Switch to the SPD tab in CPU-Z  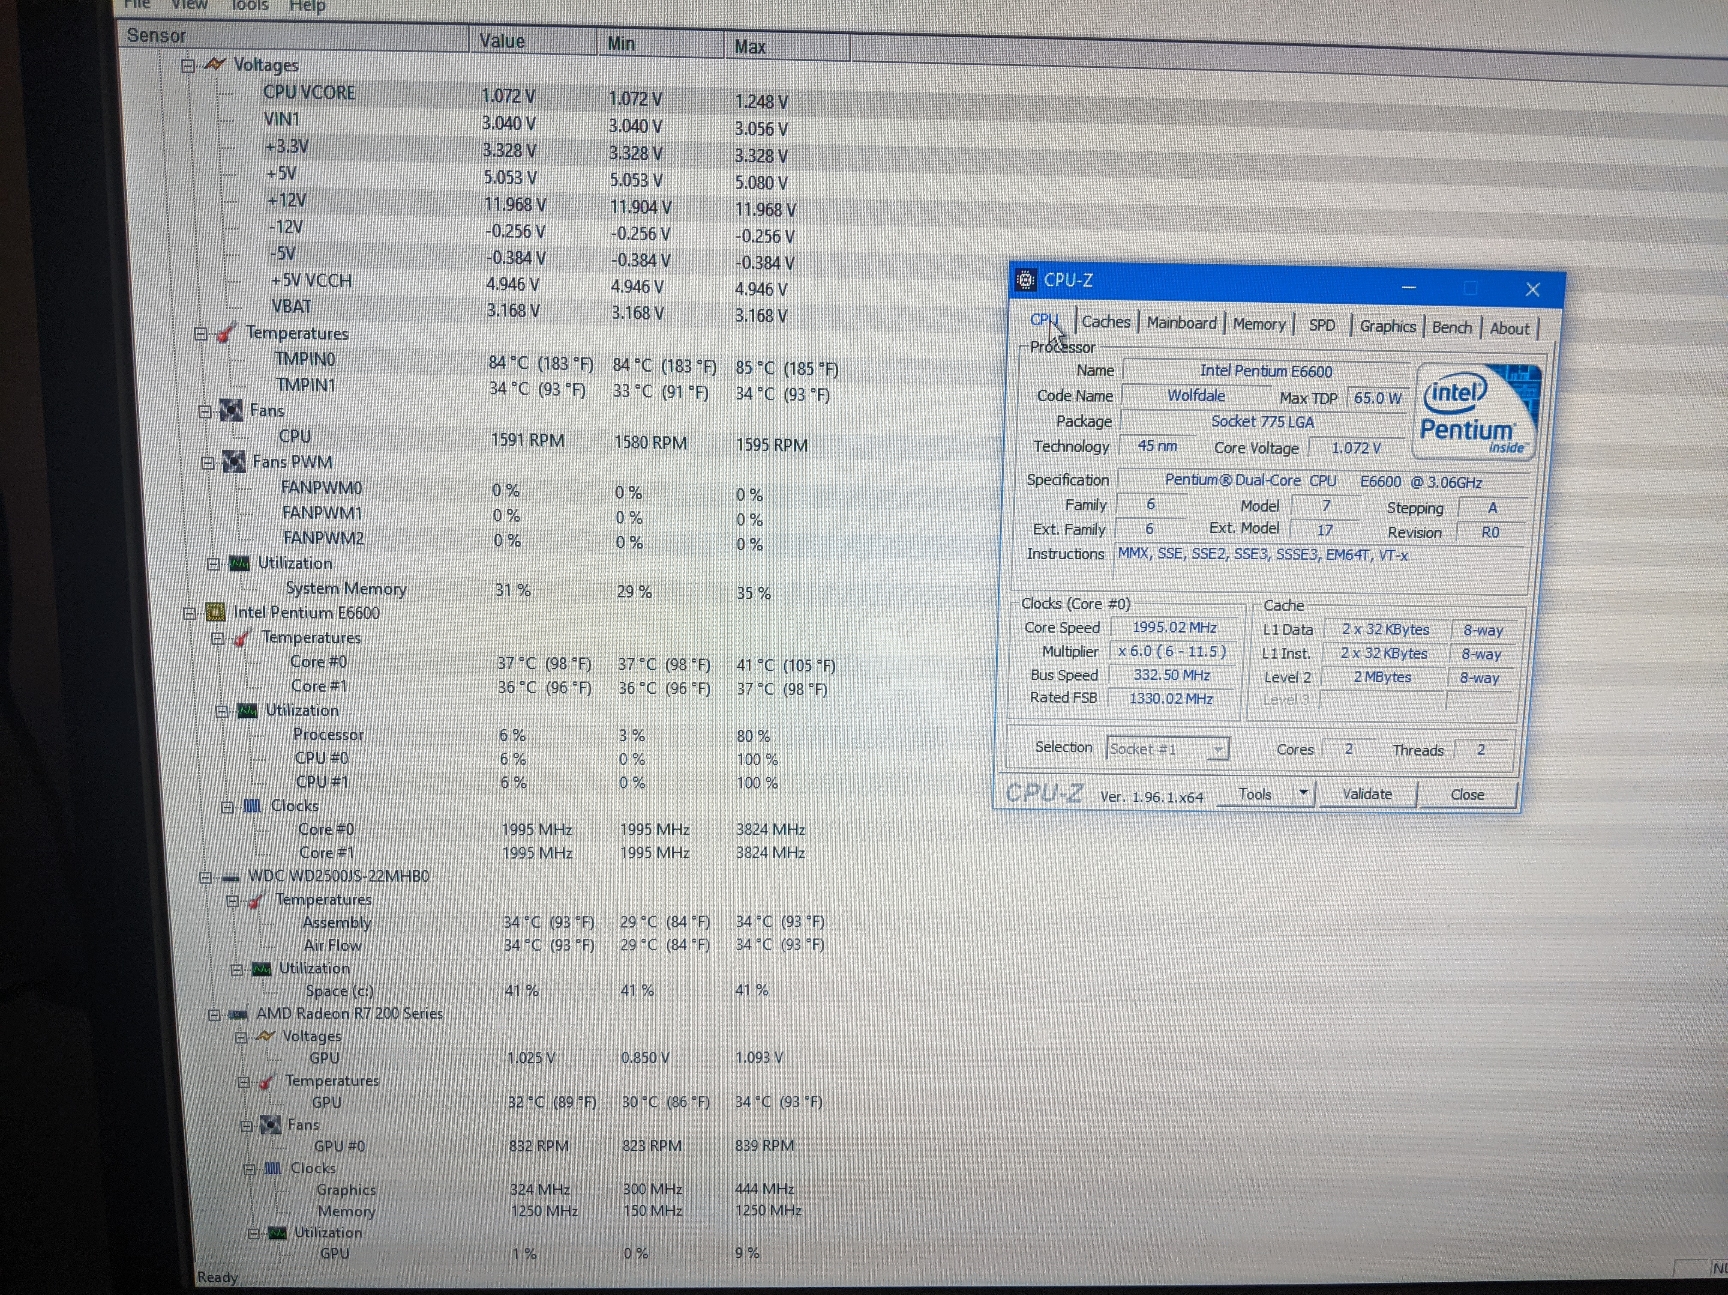[1322, 325]
